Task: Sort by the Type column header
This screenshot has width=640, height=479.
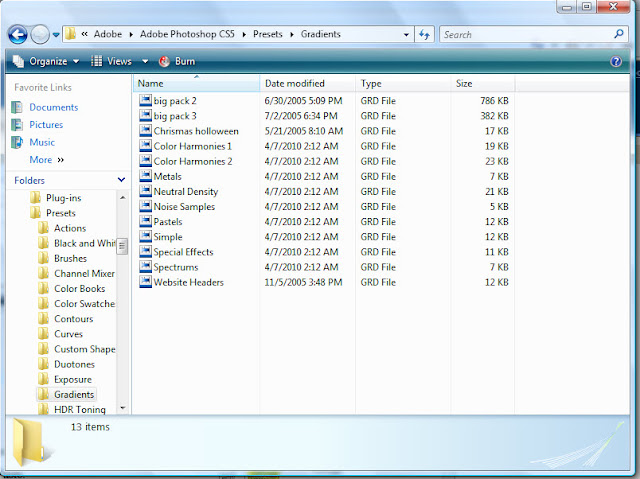Action: [403, 84]
